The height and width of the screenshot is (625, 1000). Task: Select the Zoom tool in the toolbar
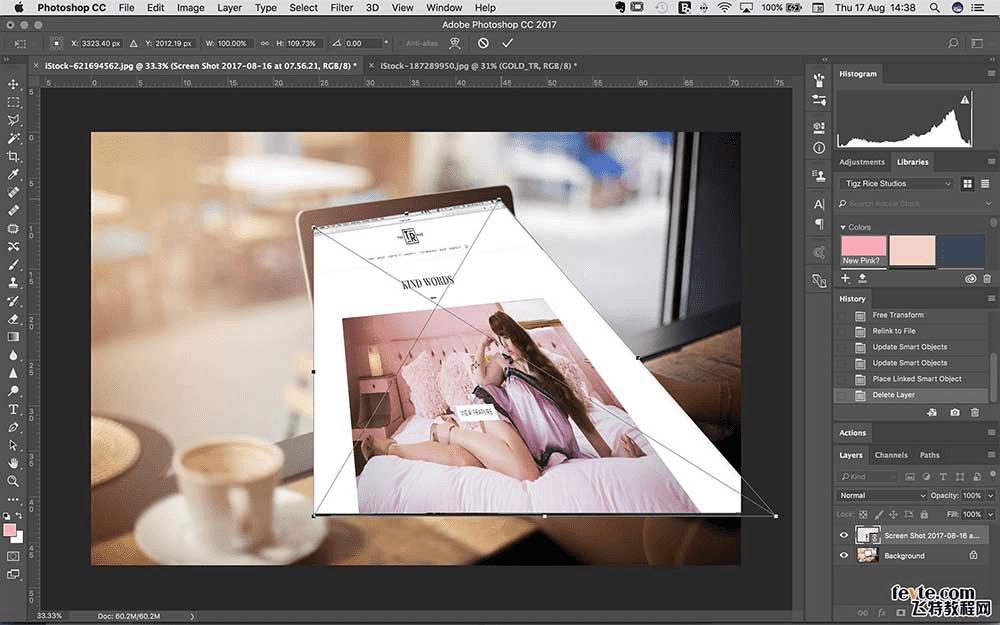[13, 481]
